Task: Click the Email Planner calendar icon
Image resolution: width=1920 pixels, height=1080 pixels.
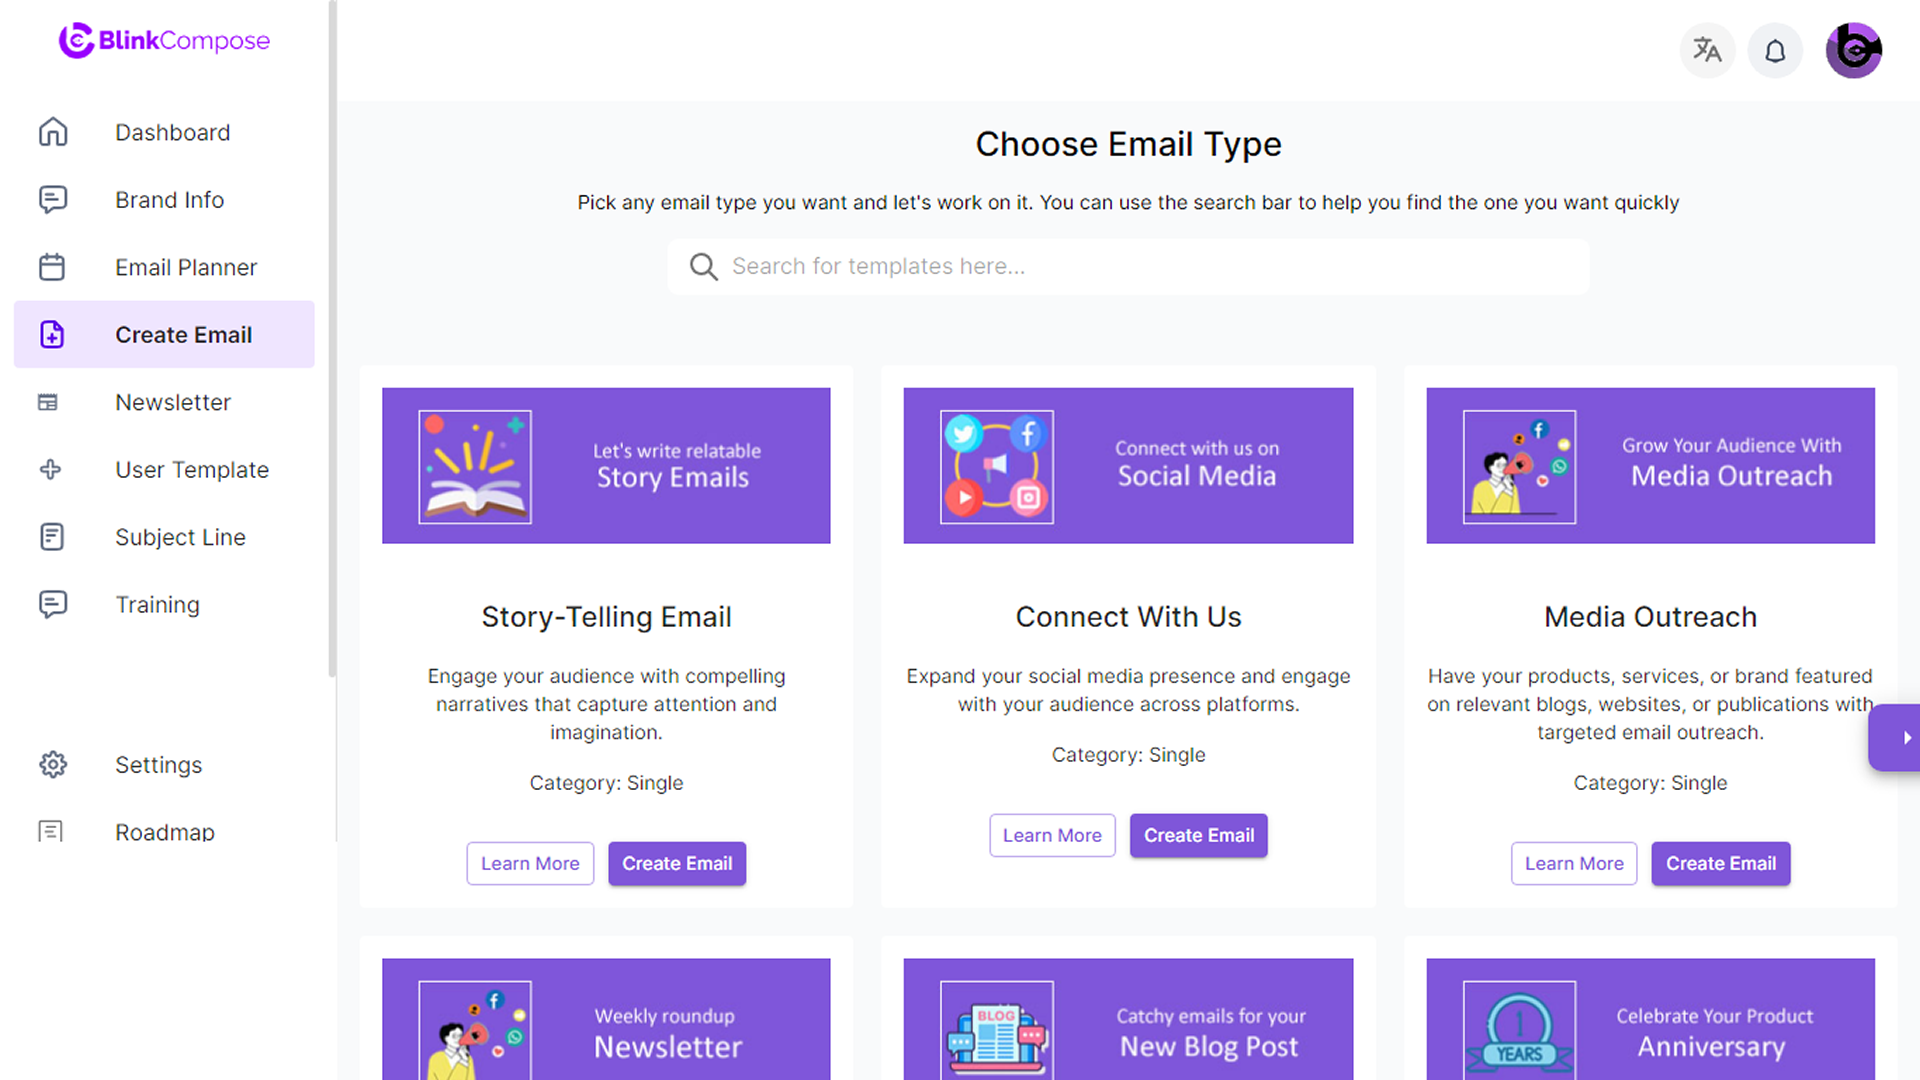Action: tap(52, 267)
